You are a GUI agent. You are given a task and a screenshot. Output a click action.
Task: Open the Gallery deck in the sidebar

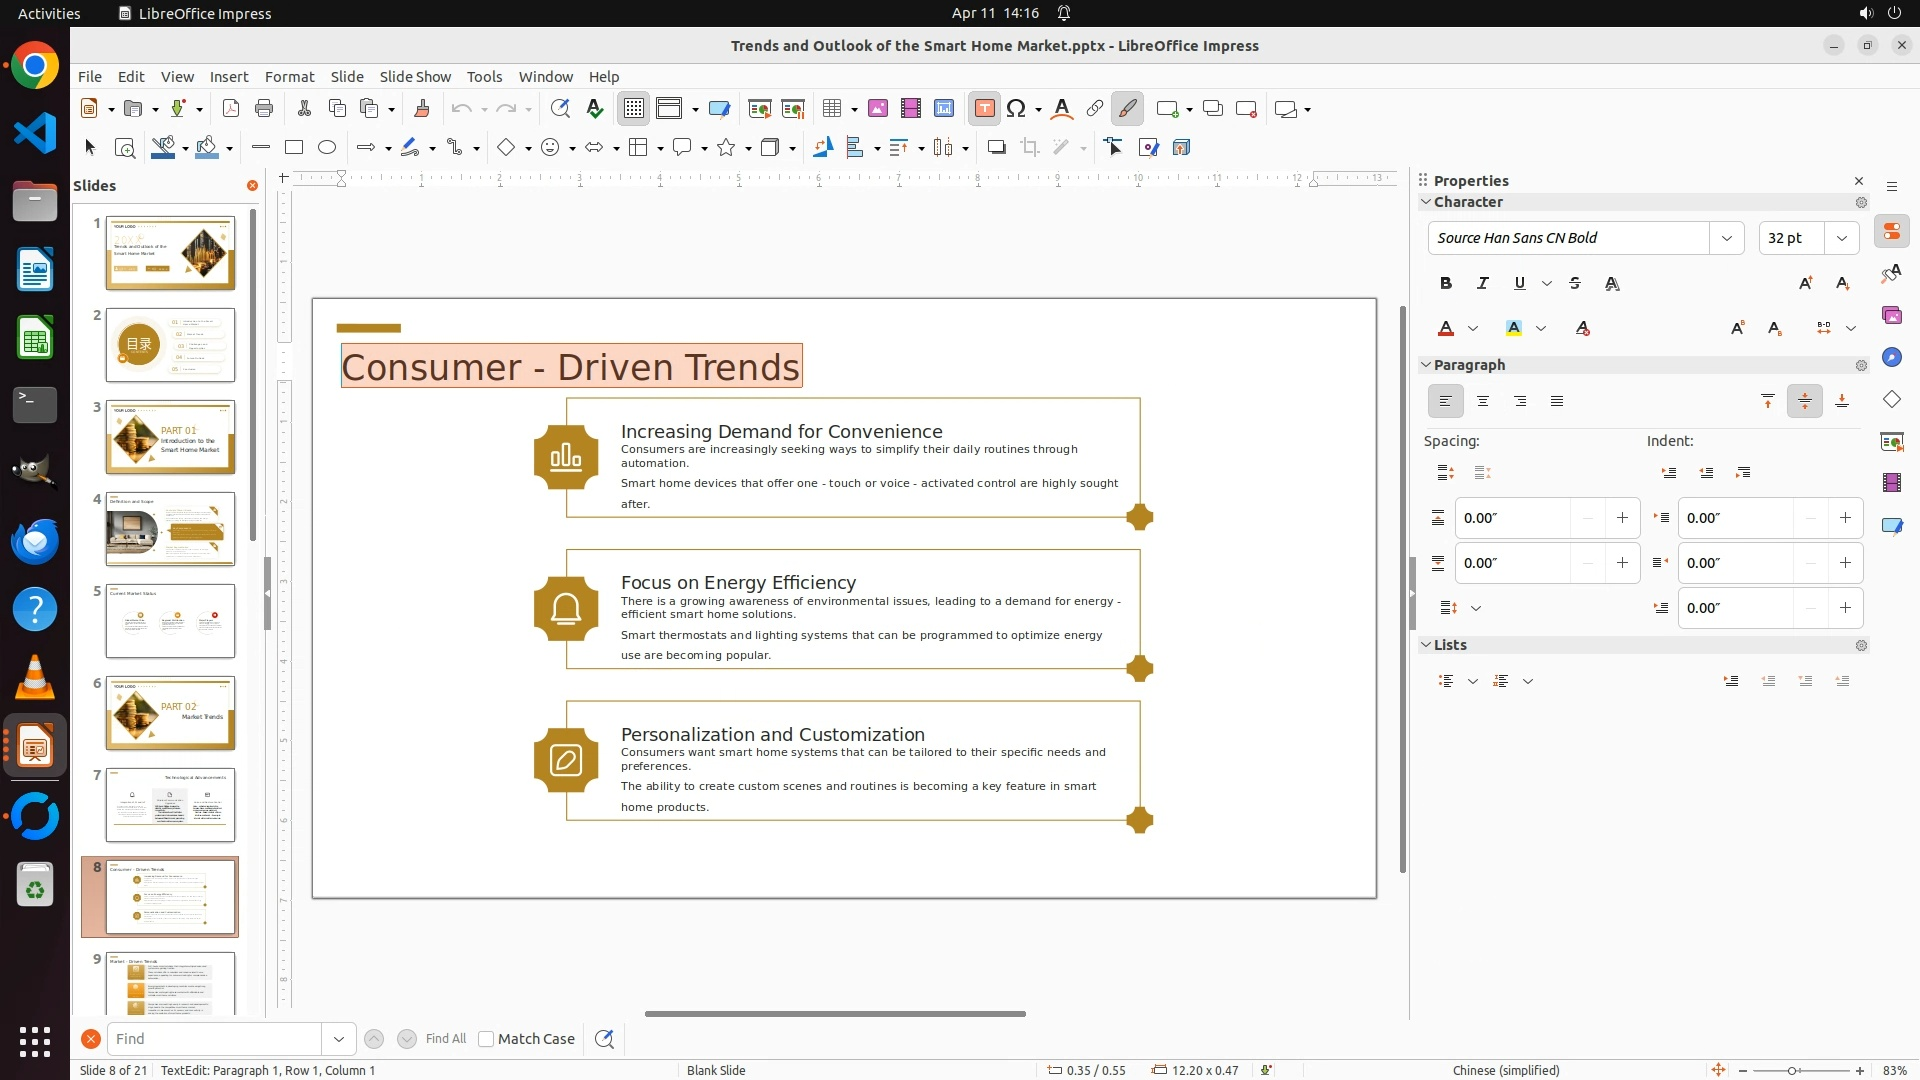point(1891,316)
